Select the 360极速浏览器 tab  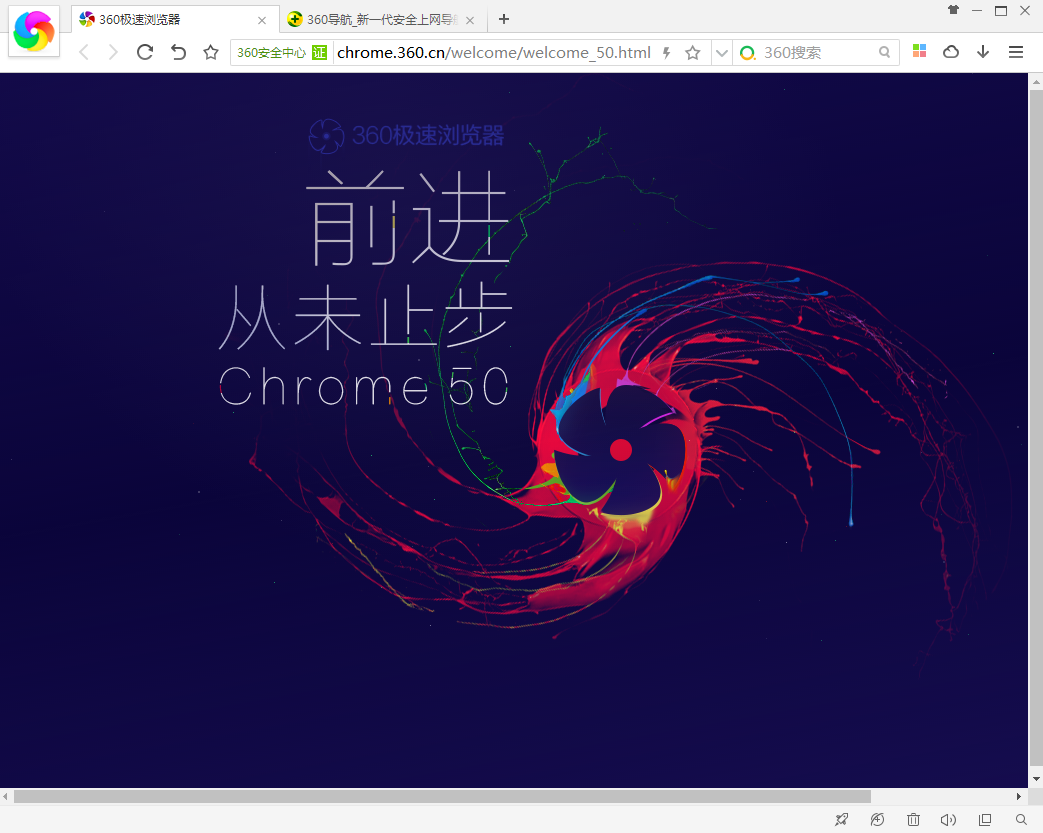(x=160, y=19)
